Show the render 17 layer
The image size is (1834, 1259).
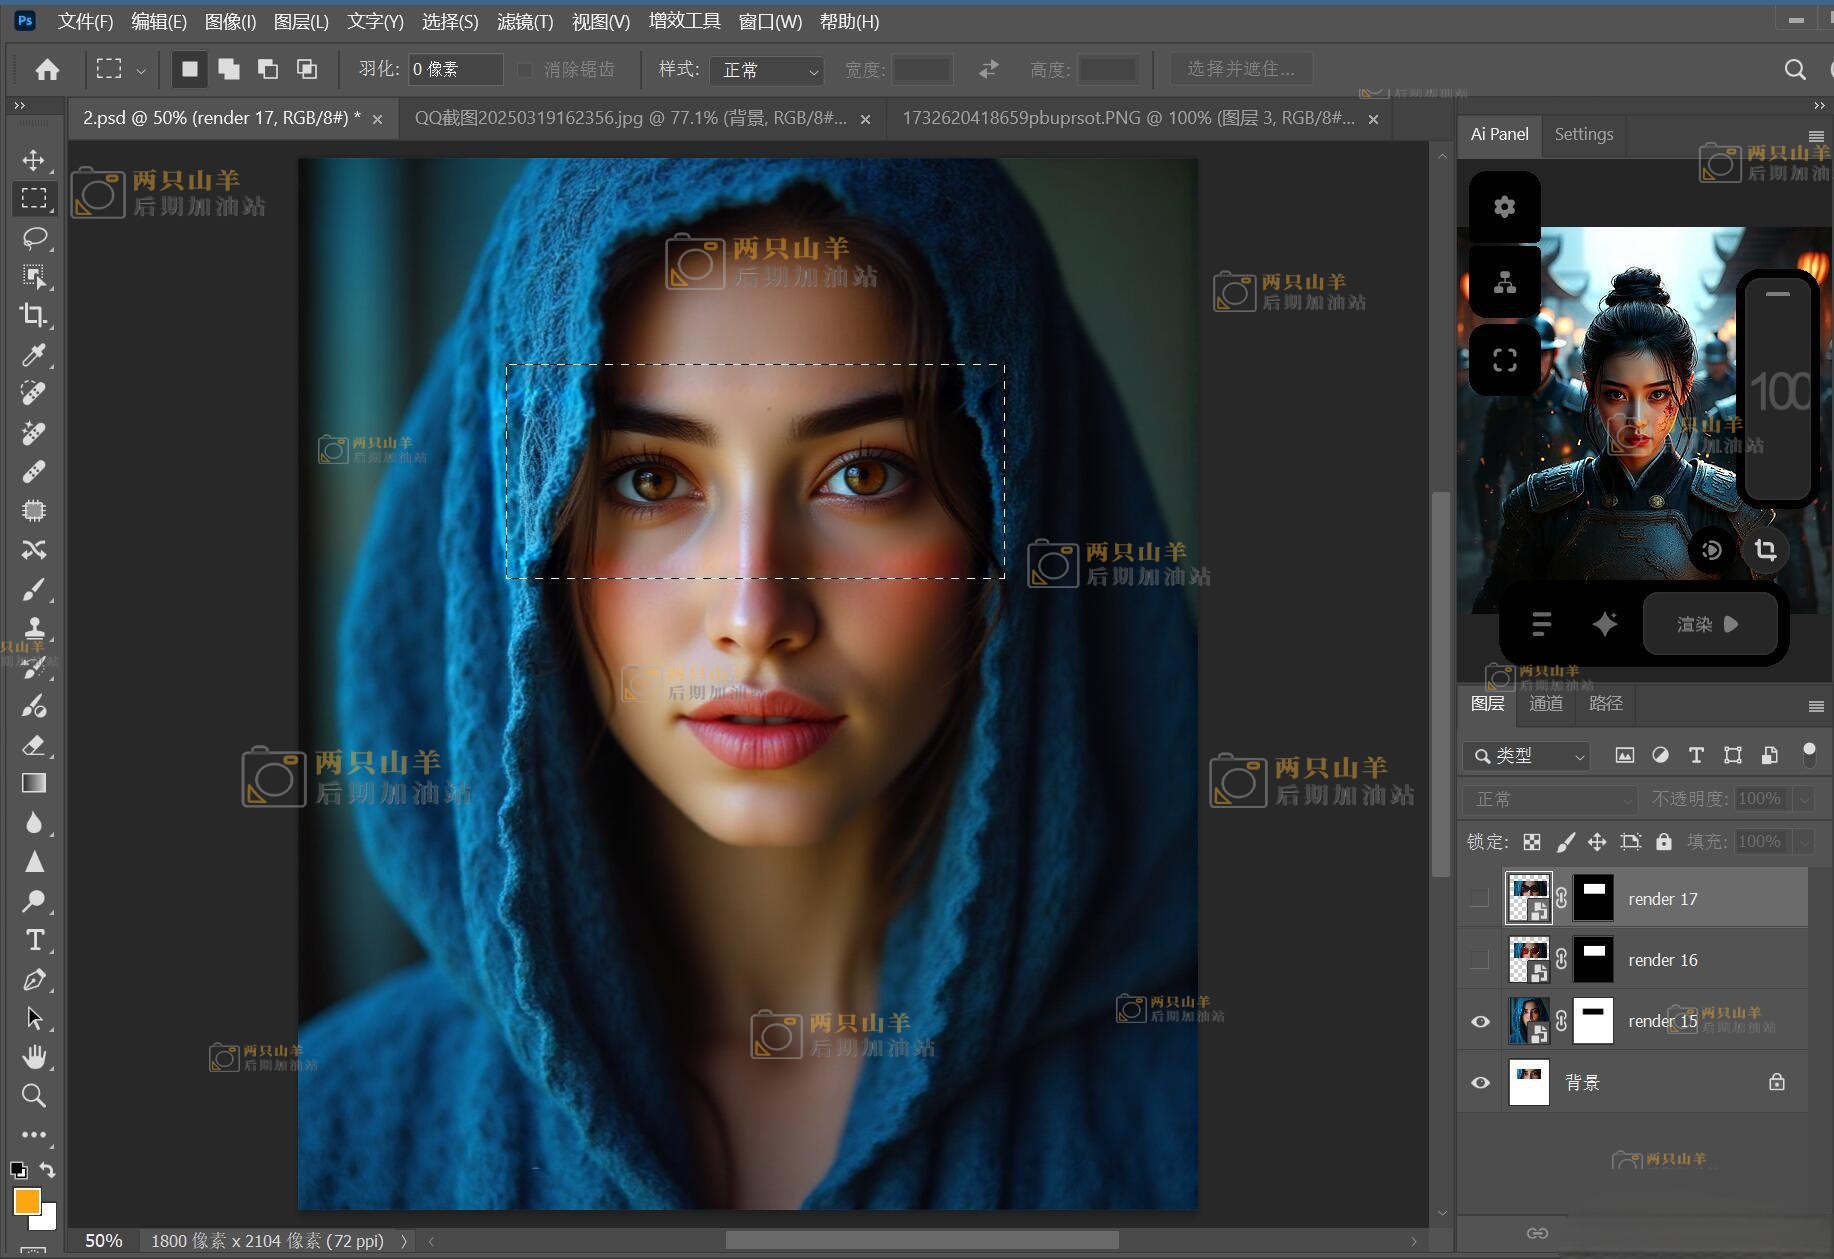tap(1480, 898)
